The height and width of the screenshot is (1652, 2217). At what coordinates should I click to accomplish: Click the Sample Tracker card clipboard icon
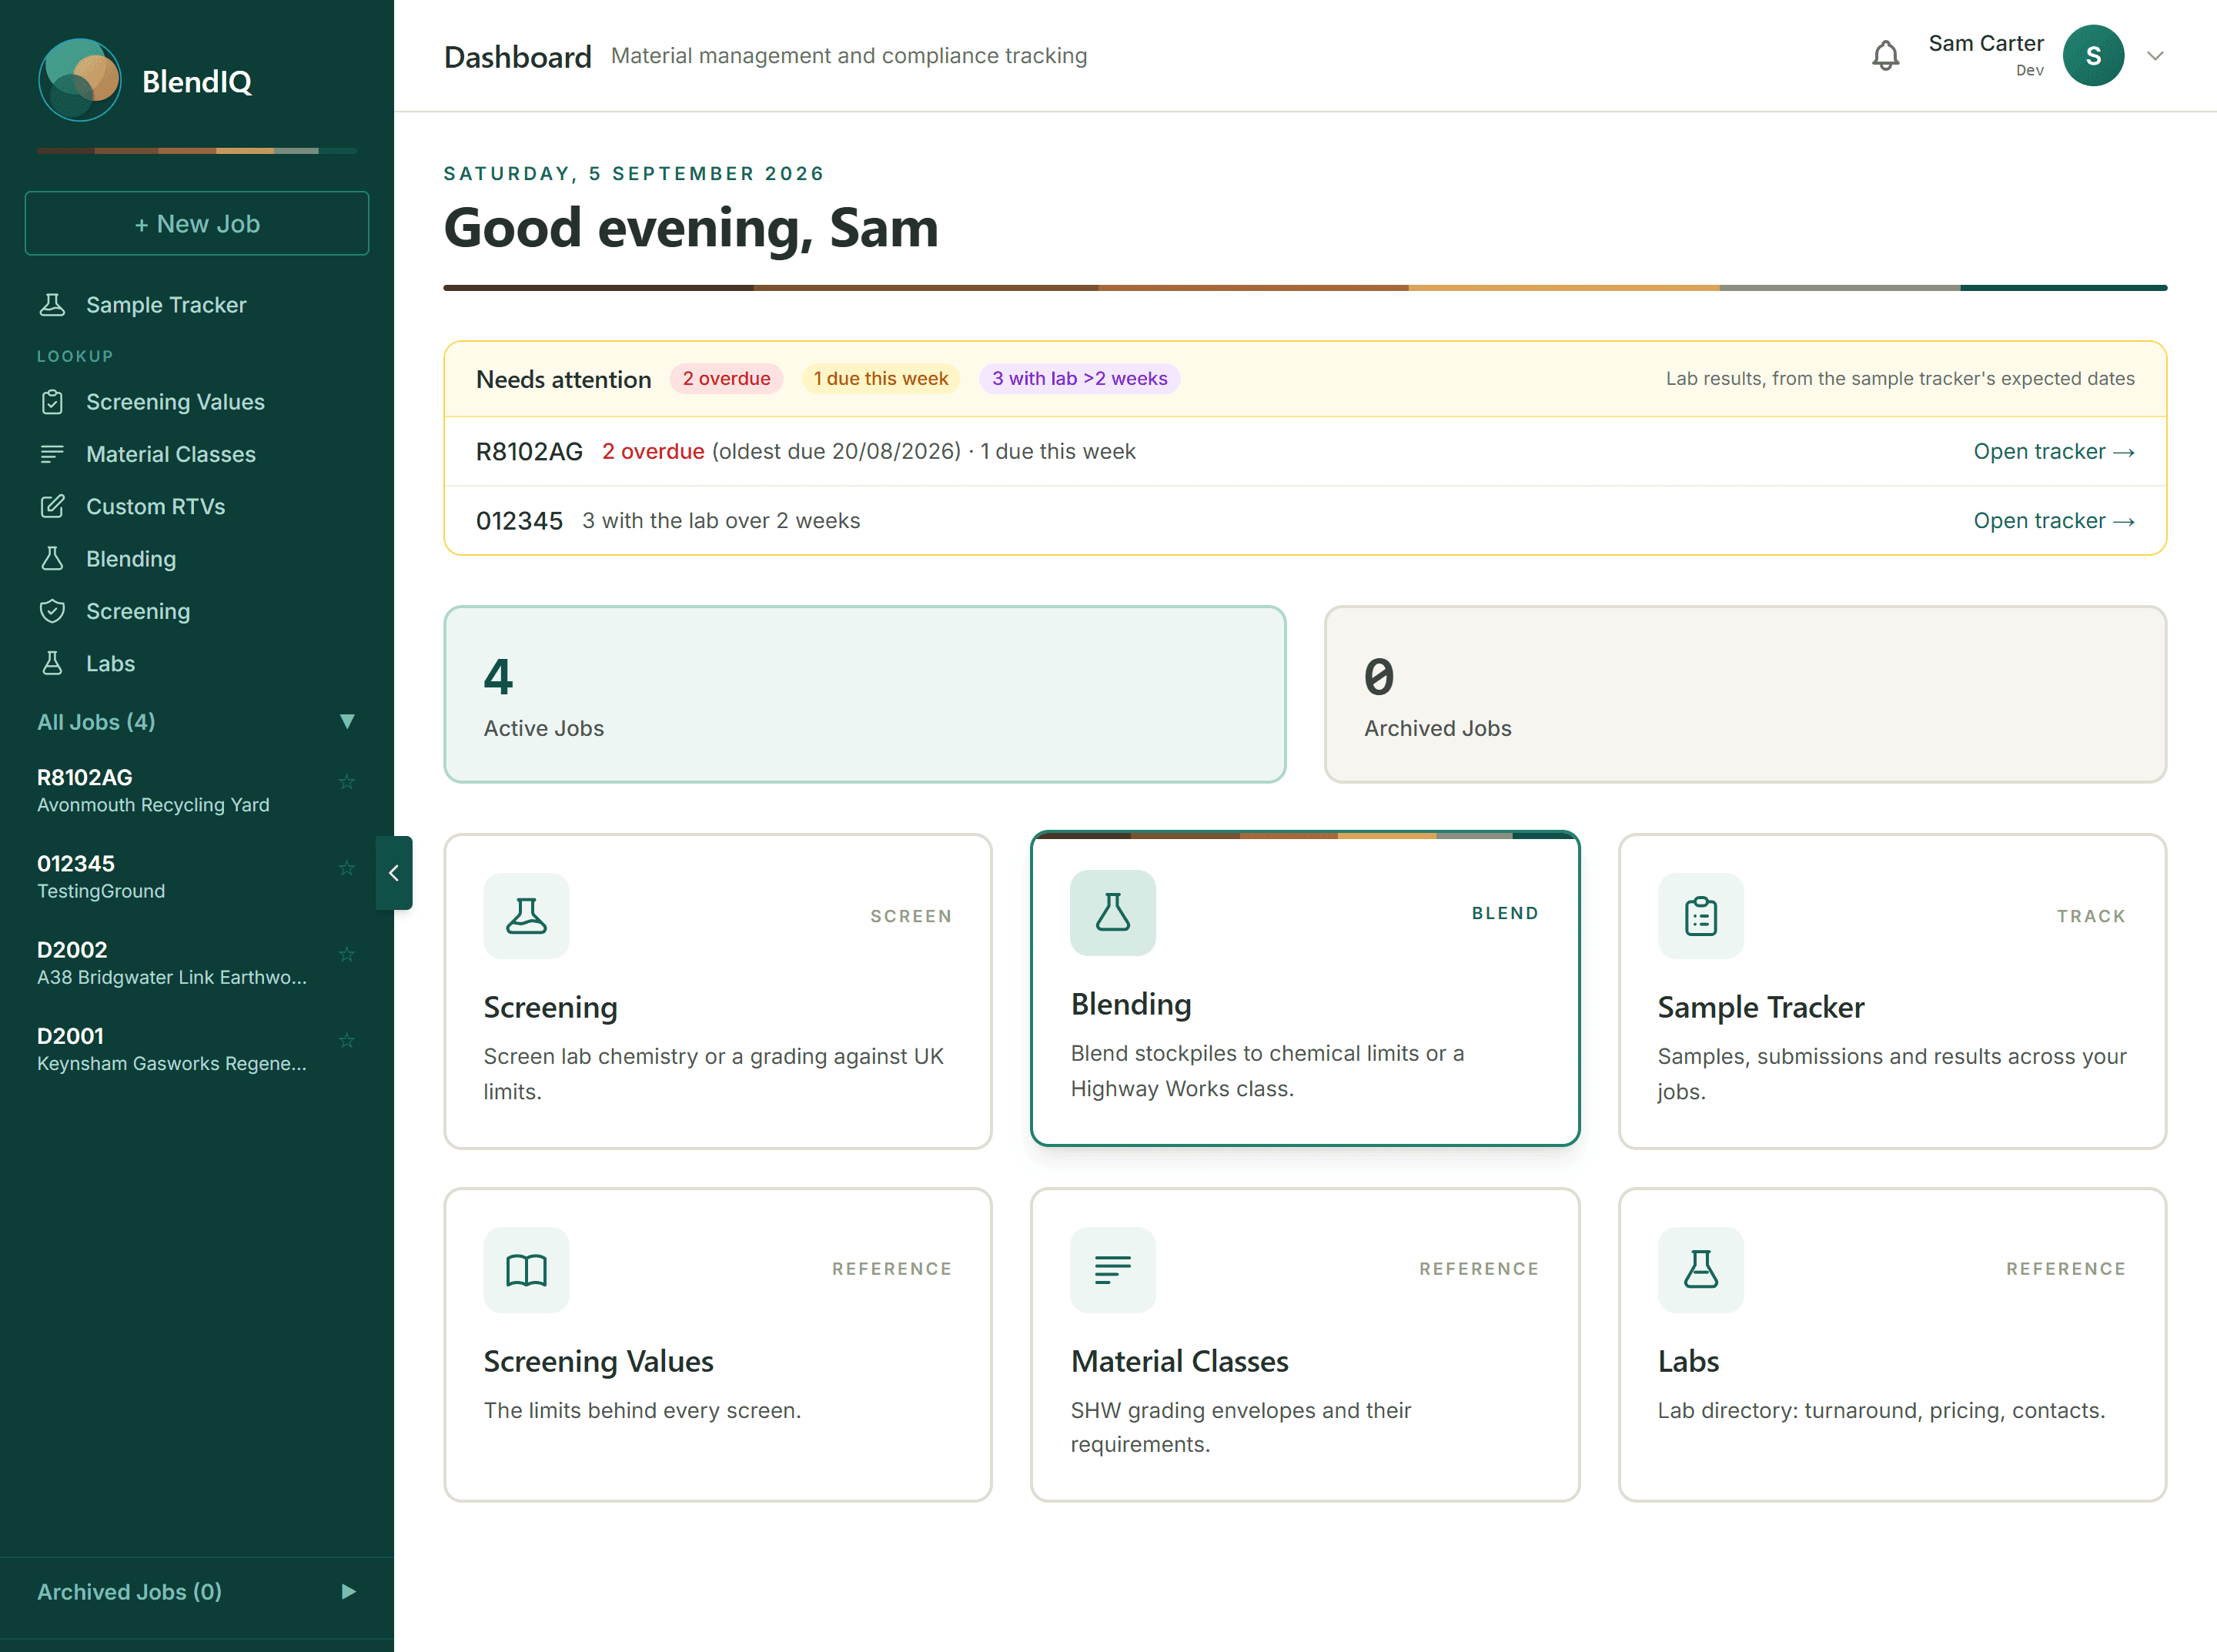1700,916
